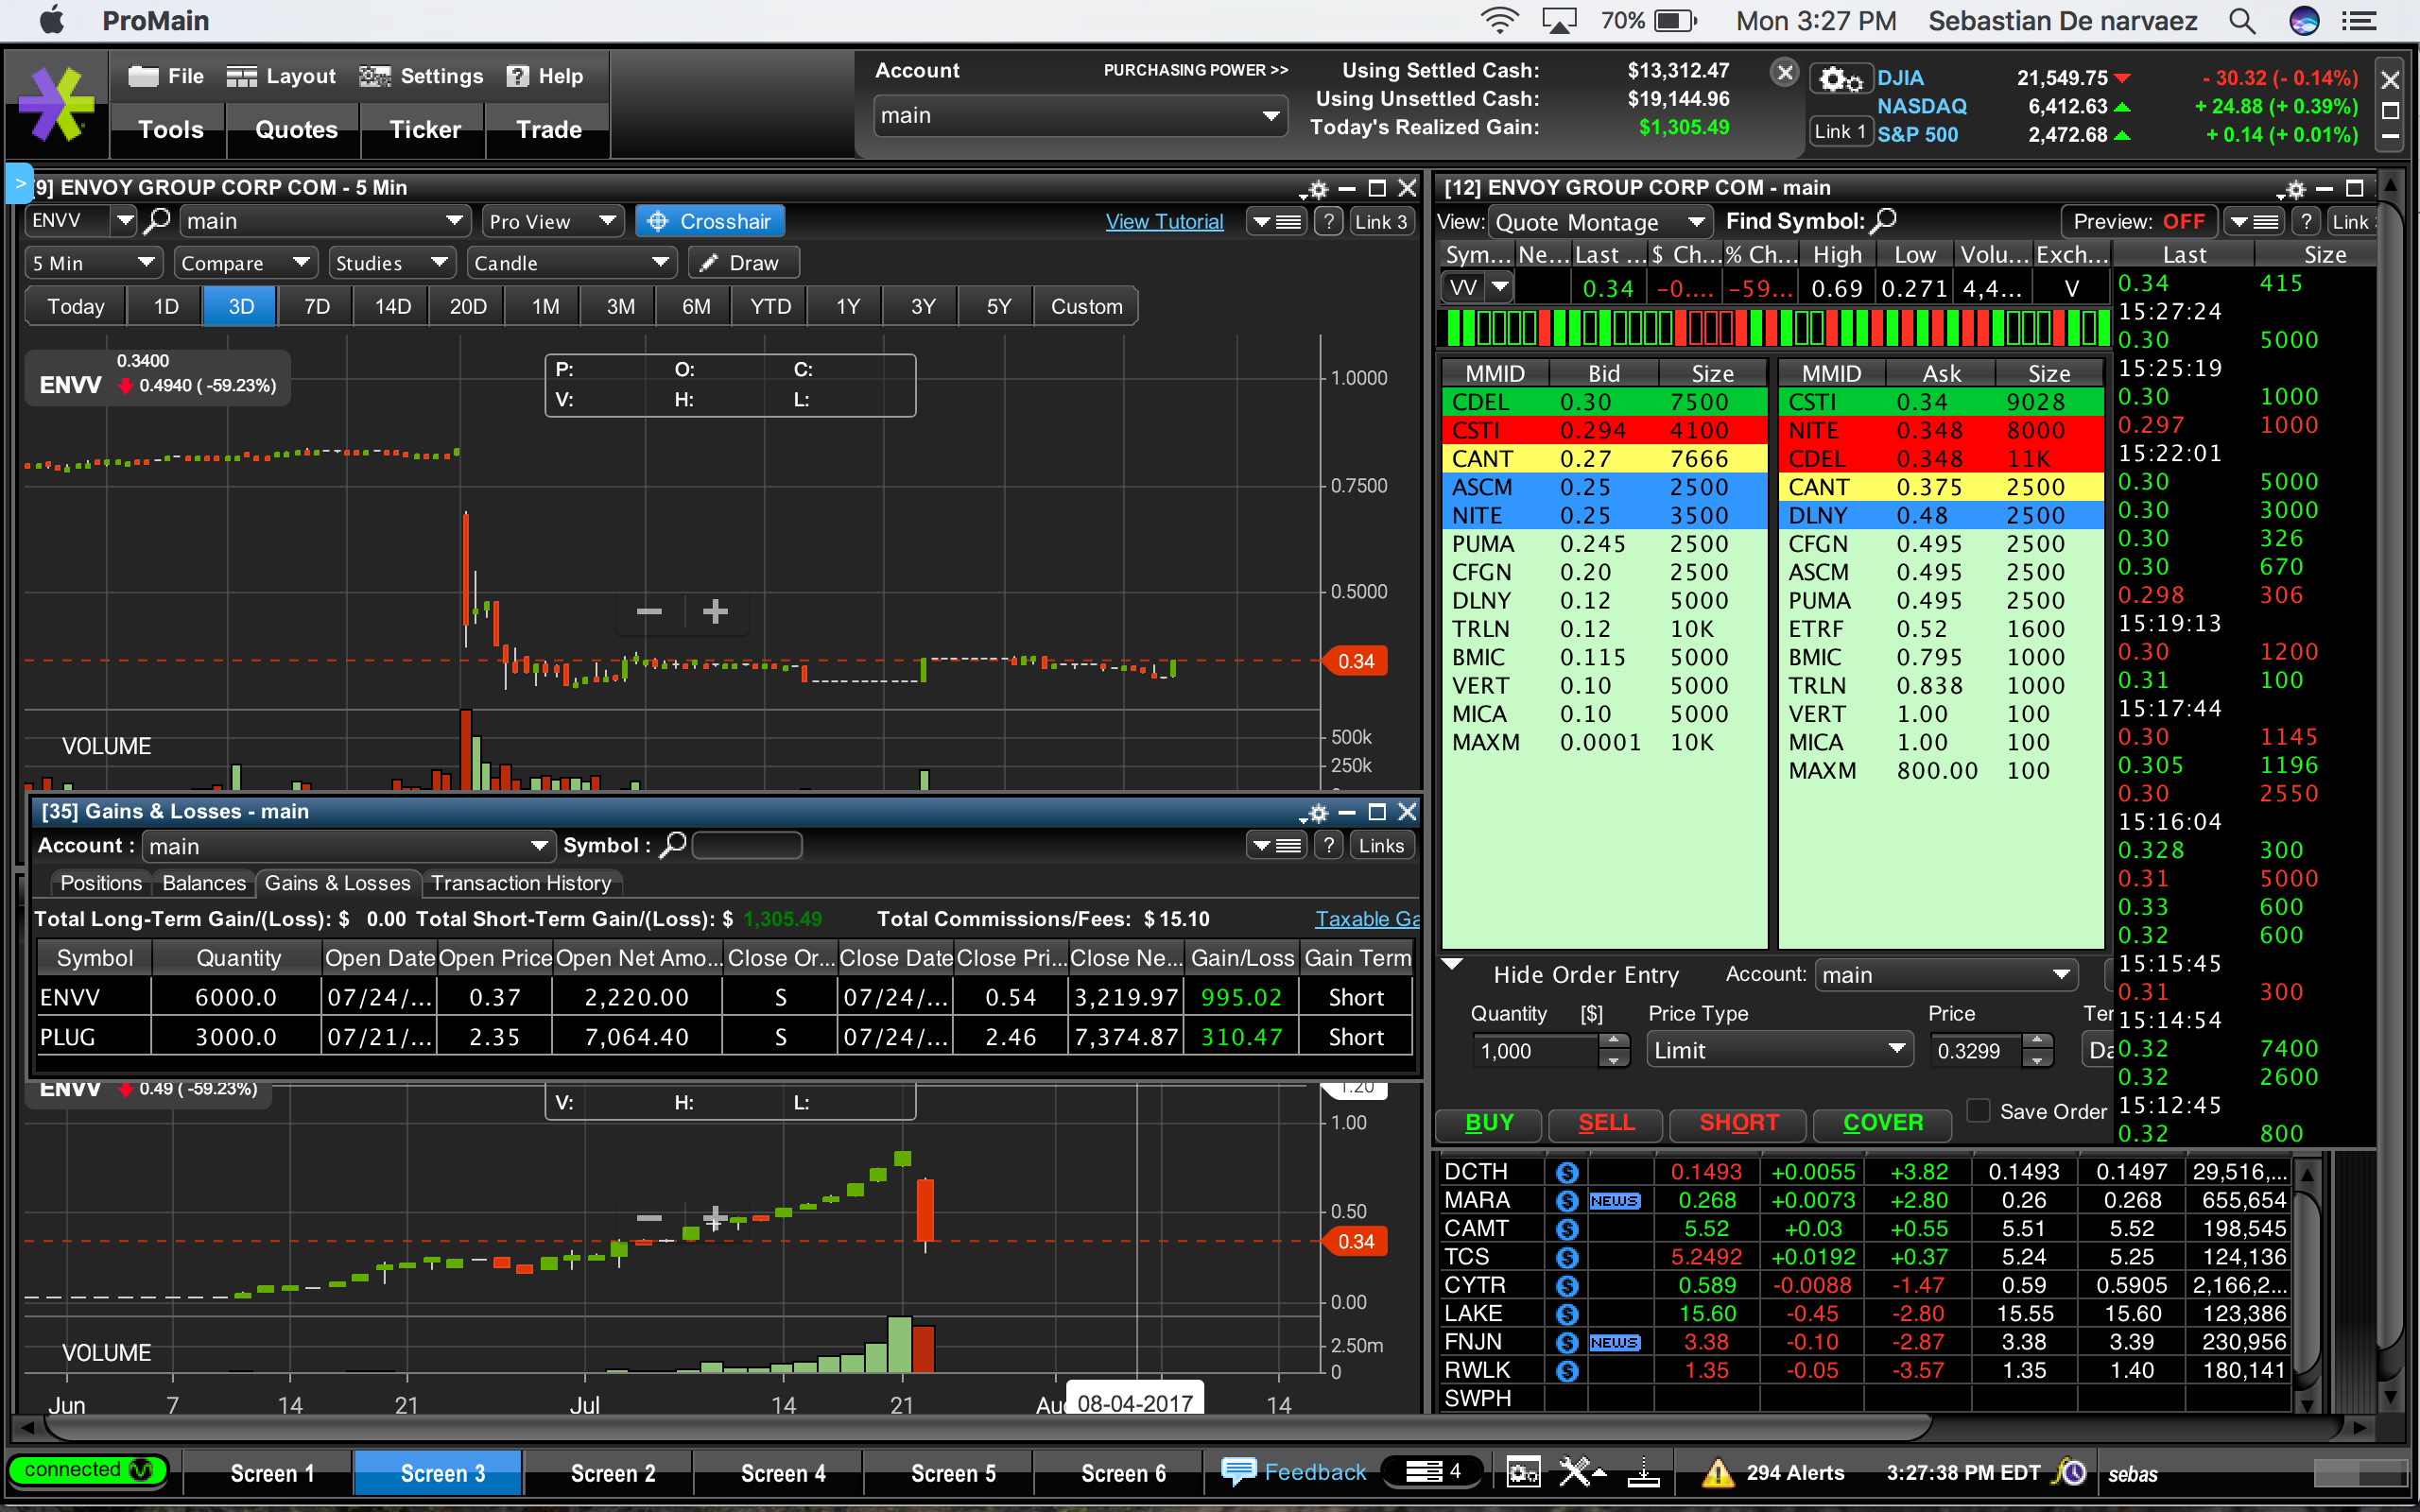The height and width of the screenshot is (1512, 2420).
Task: Expand the Studies dropdown
Action: [x=391, y=263]
